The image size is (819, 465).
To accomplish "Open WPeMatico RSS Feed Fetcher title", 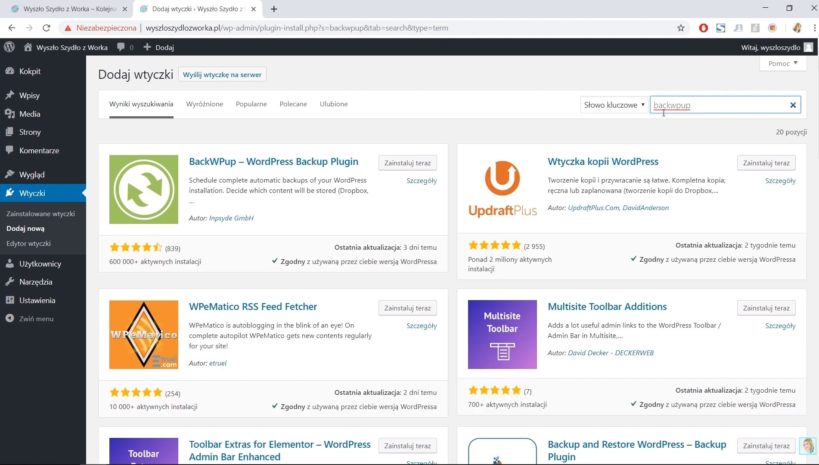I will click(x=253, y=307).
